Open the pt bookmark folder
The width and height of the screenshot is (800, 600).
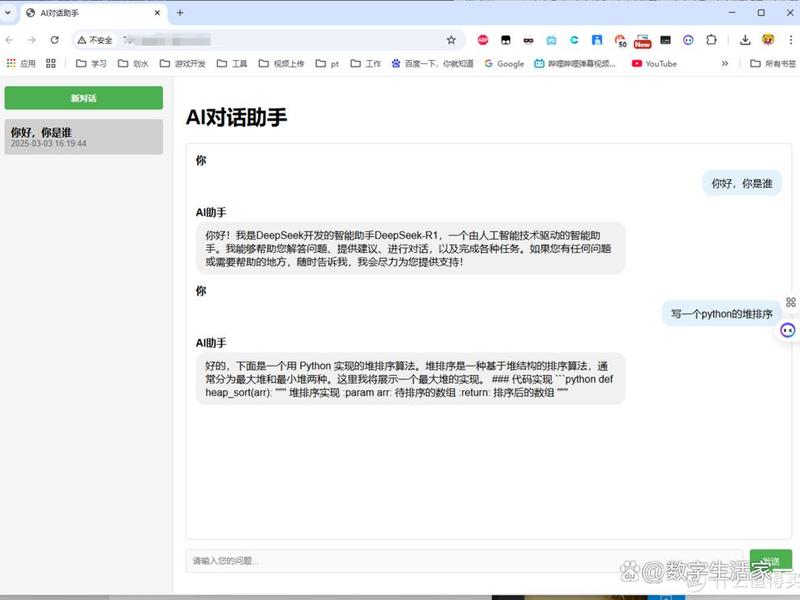(328, 63)
